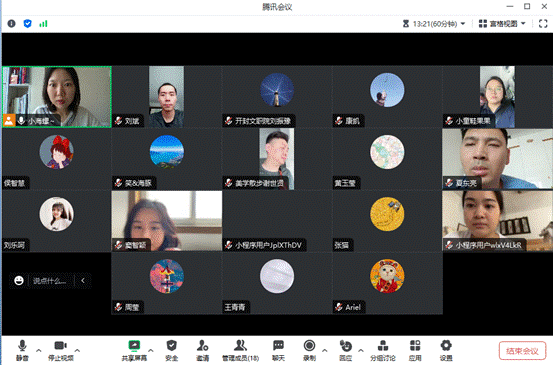This screenshot has height=365, width=553.
Task: Click the blue security shield icon
Action: click(x=28, y=24)
